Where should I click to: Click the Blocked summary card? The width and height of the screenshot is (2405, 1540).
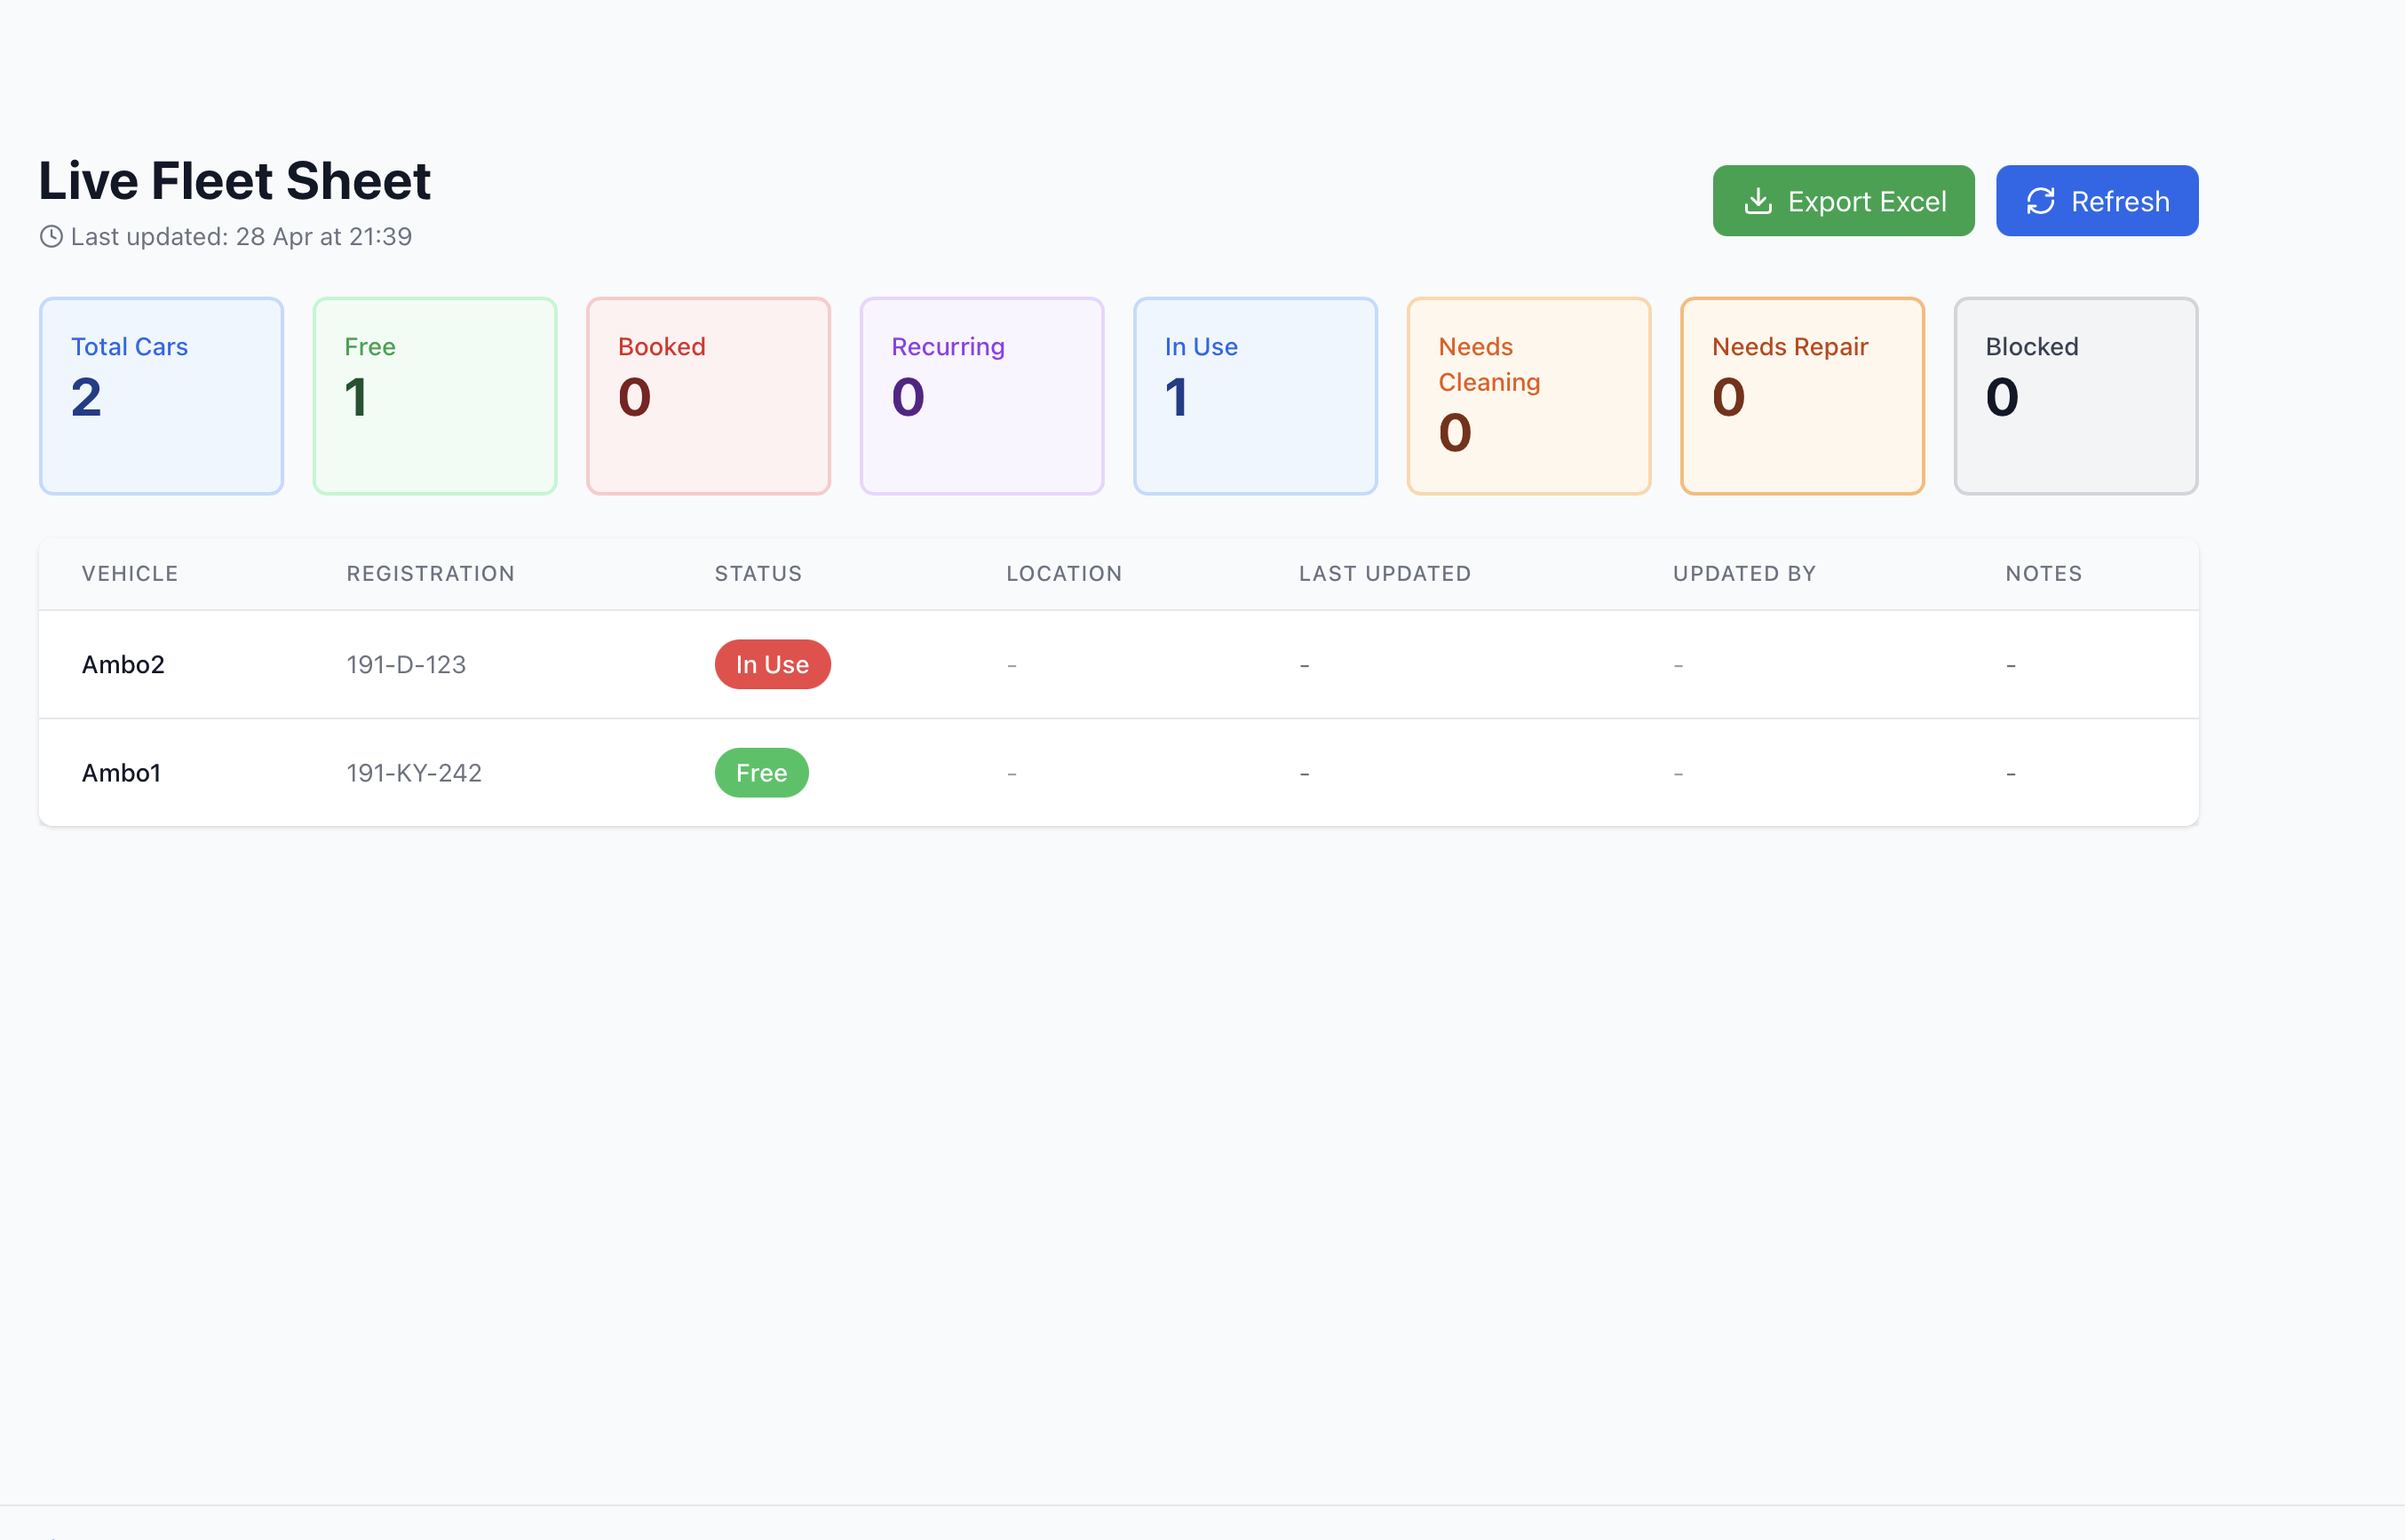[x=2076, y=396]
